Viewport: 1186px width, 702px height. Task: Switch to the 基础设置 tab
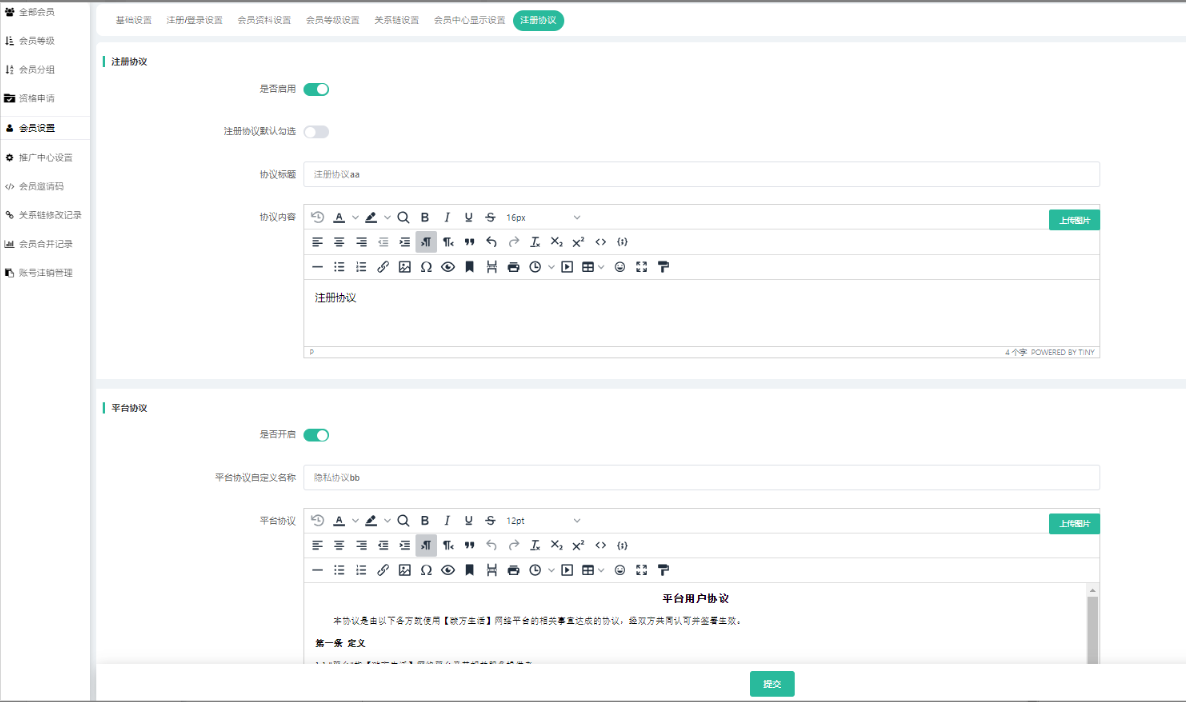tap(134, 20)
